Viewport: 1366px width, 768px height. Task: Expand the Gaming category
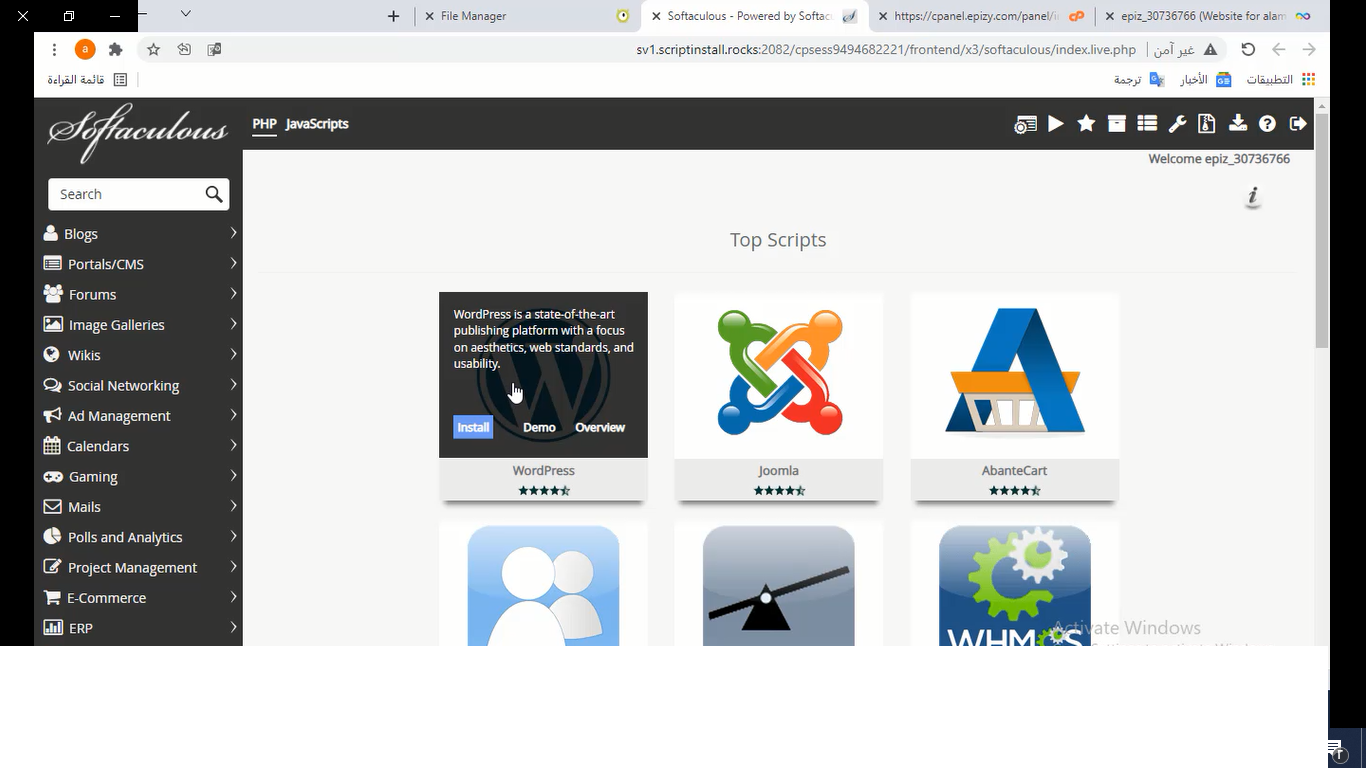click(140, 476)
